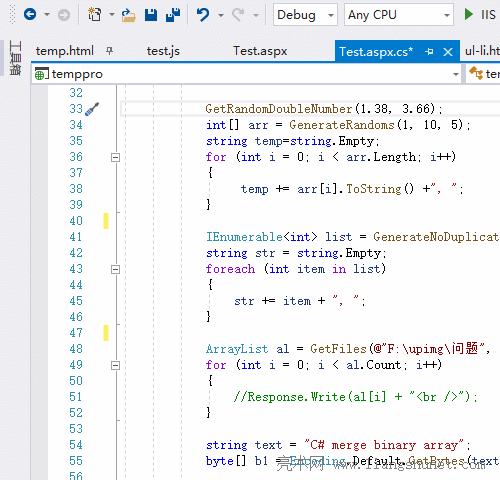Switch to the Test.aspx tab
500x480 pixels.
click(x=260, y=51)
